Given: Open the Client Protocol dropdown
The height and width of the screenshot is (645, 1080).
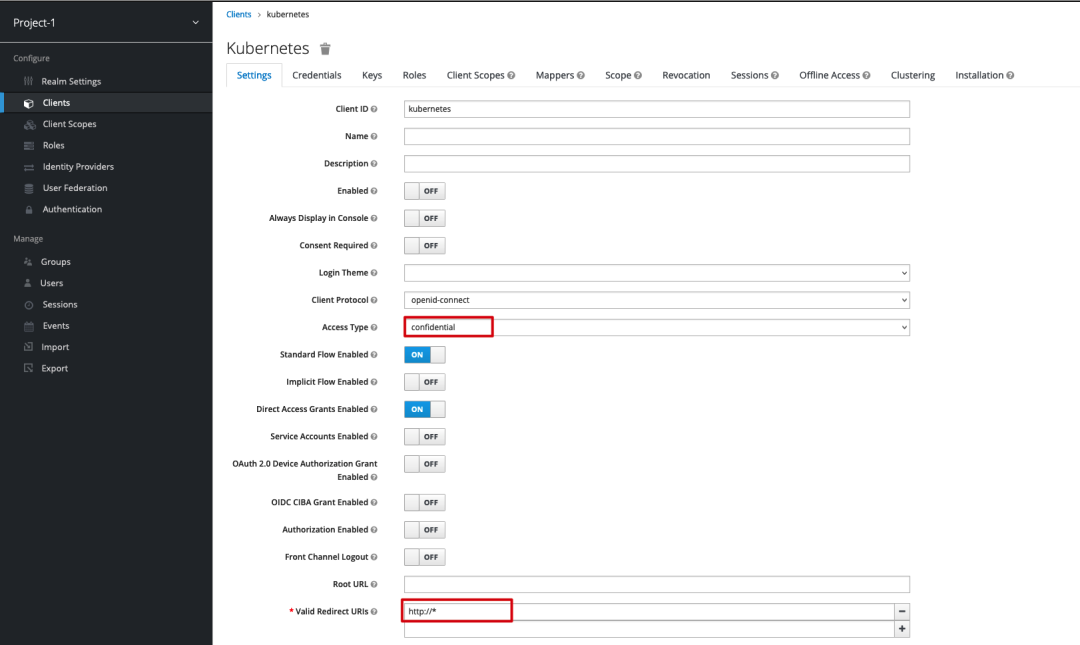Looking at the screenshot, I should click(x=656, y=300).
